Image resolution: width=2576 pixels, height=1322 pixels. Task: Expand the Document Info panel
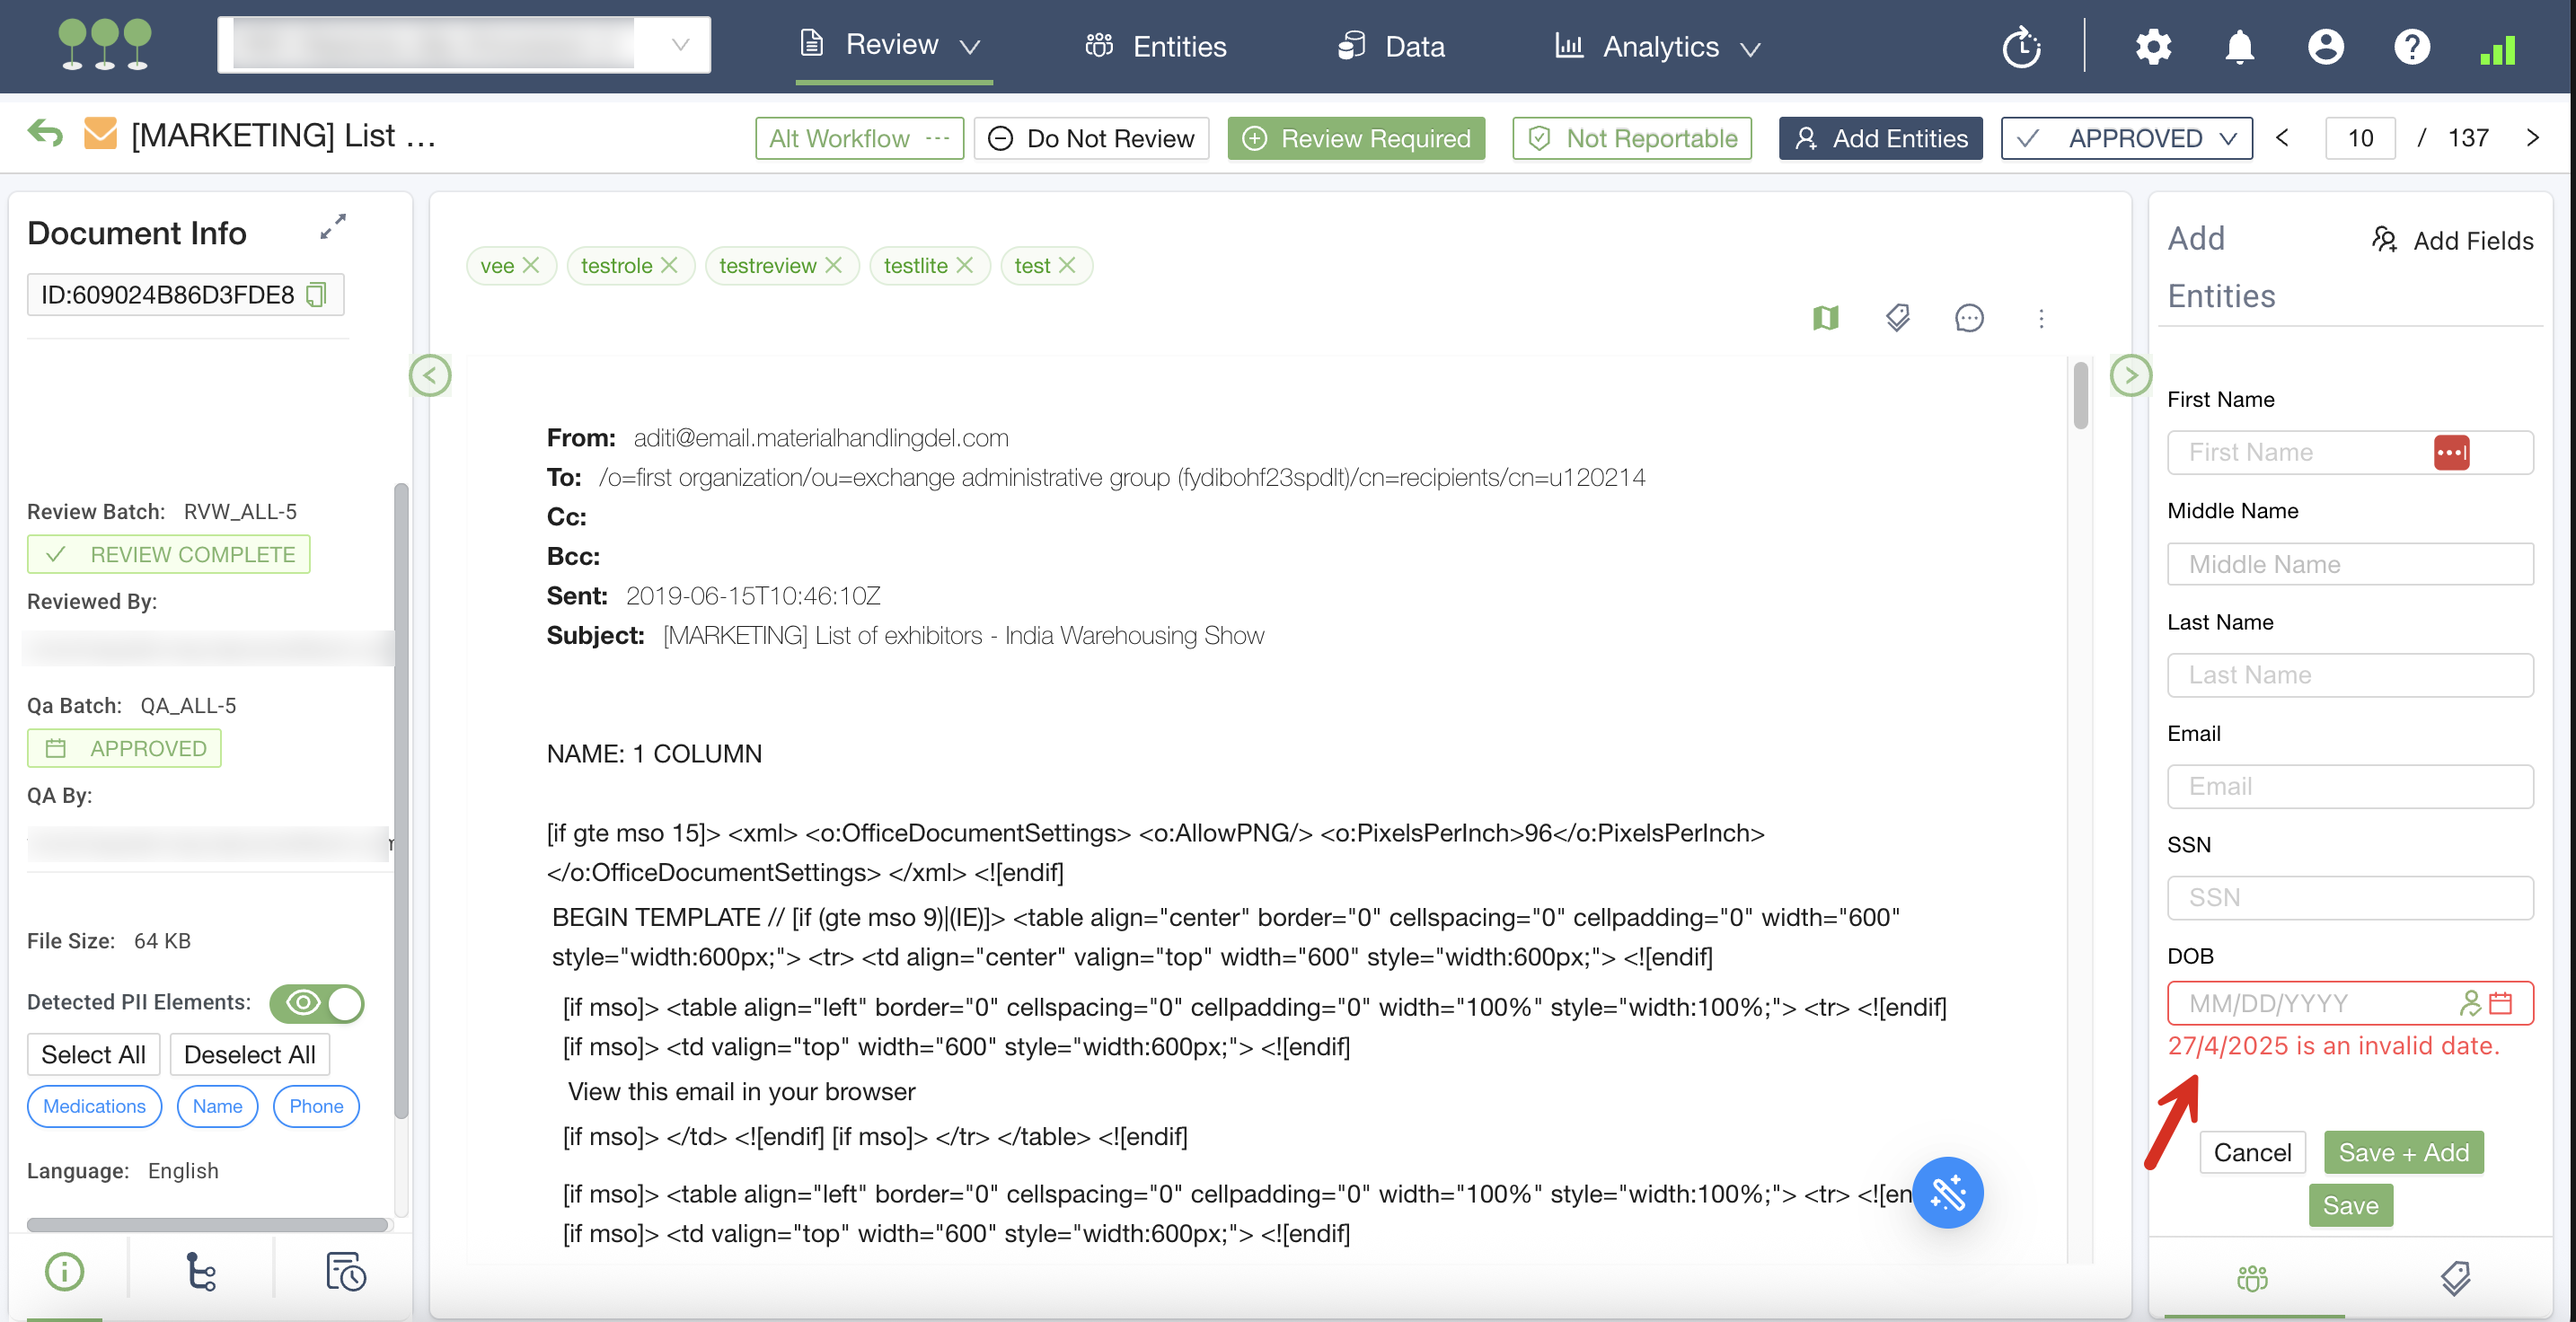point(333,227)
